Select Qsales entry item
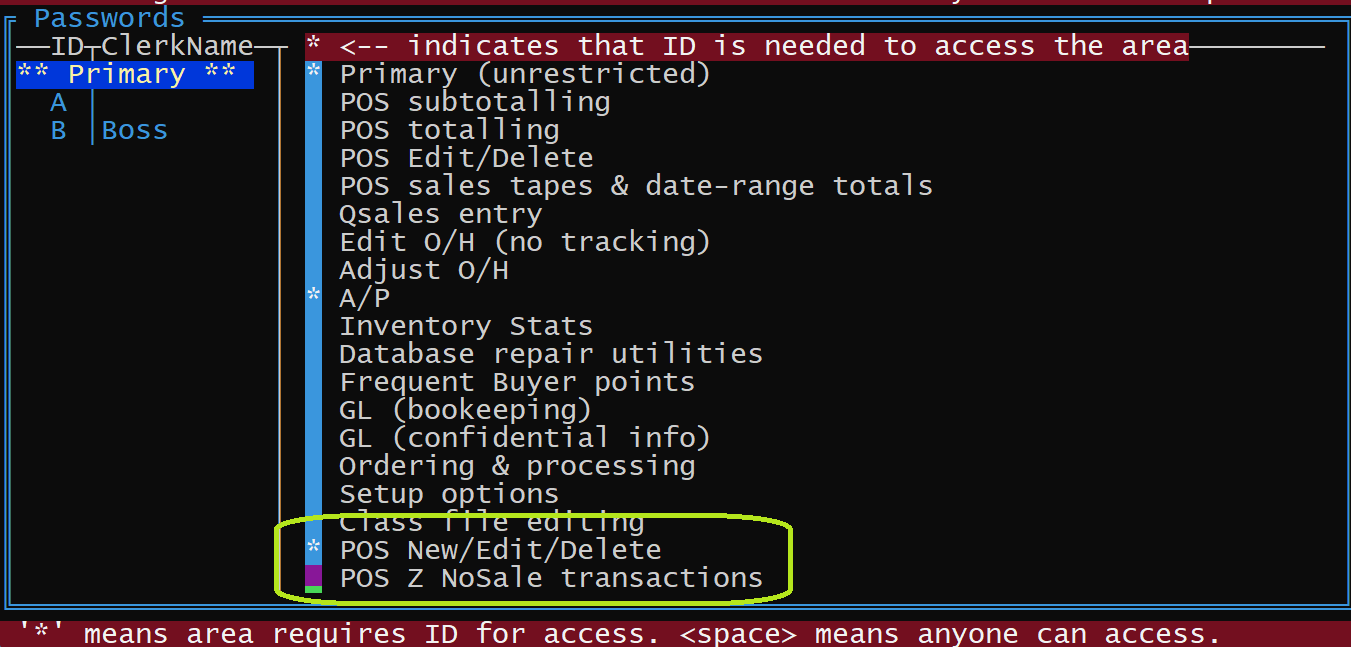The width and height of the screenshot is (1351, 647). (440, 215)
